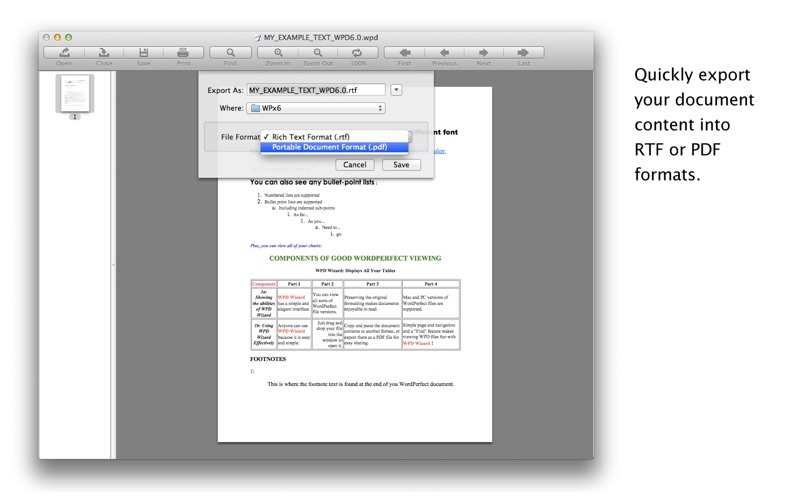Click the footnote sentence in the document

(x=360, y=384)
